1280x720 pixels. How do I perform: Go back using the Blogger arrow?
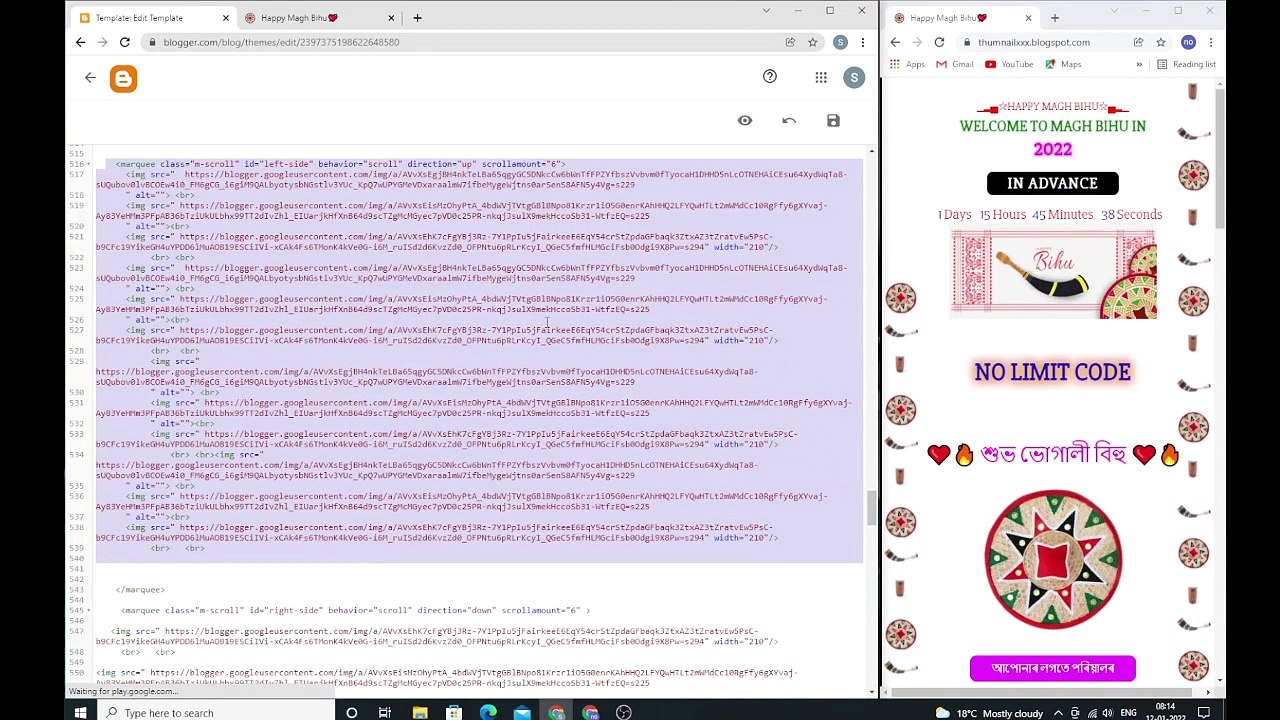click(90, 77)
